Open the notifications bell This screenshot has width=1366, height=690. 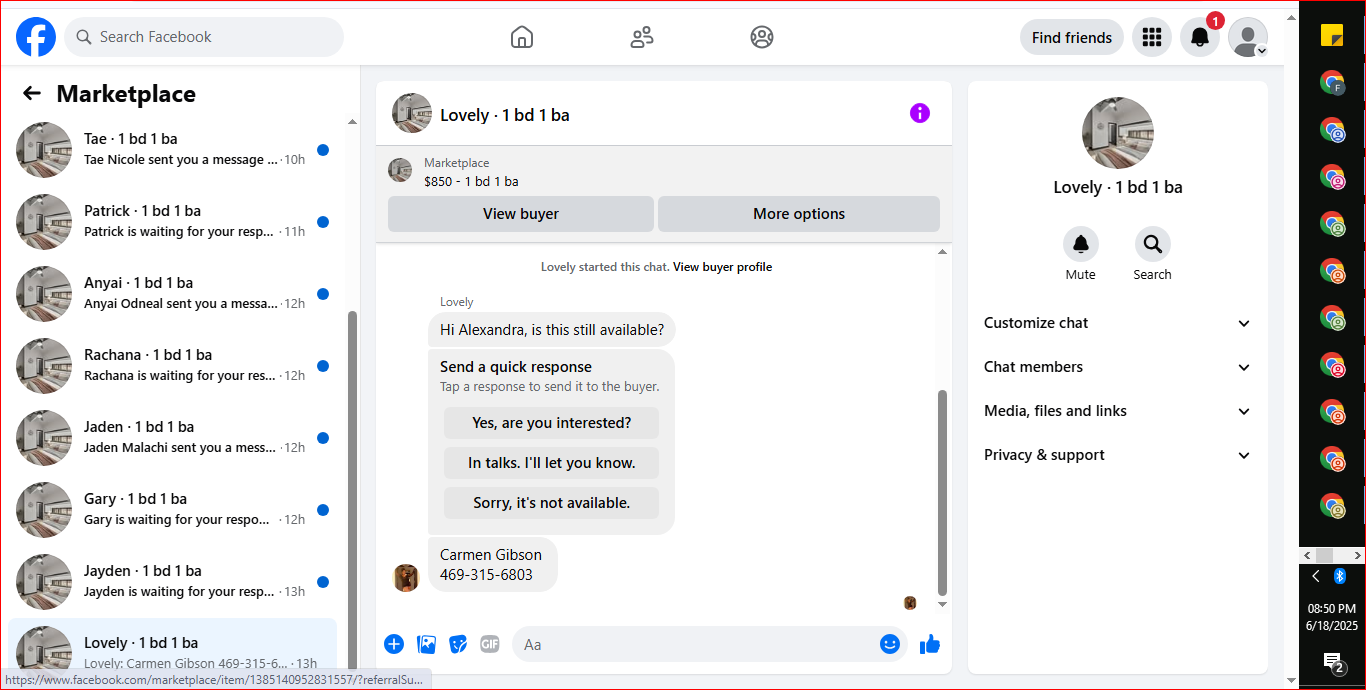pos(1200,37)
